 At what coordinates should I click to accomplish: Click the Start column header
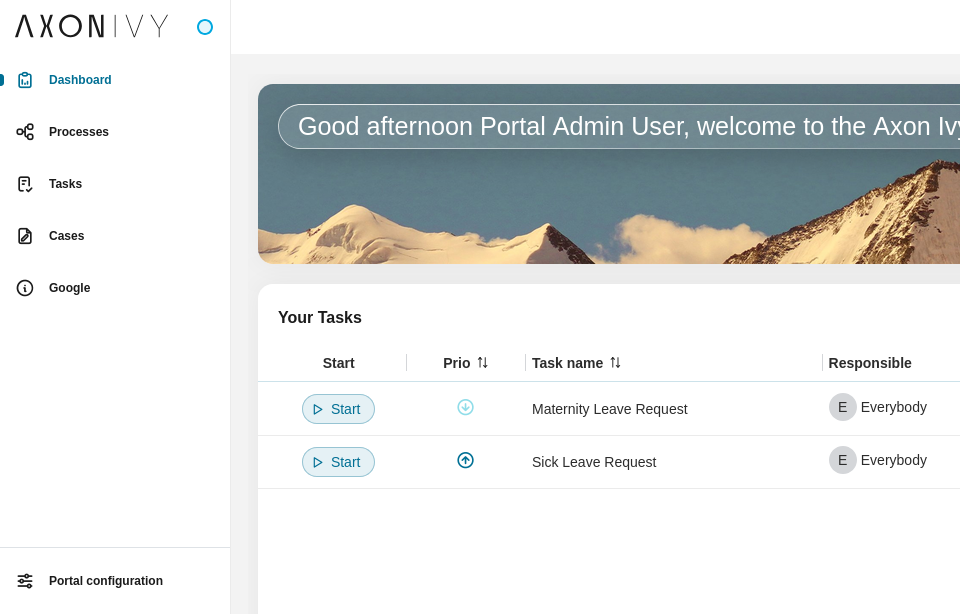[x=339, y=363]
